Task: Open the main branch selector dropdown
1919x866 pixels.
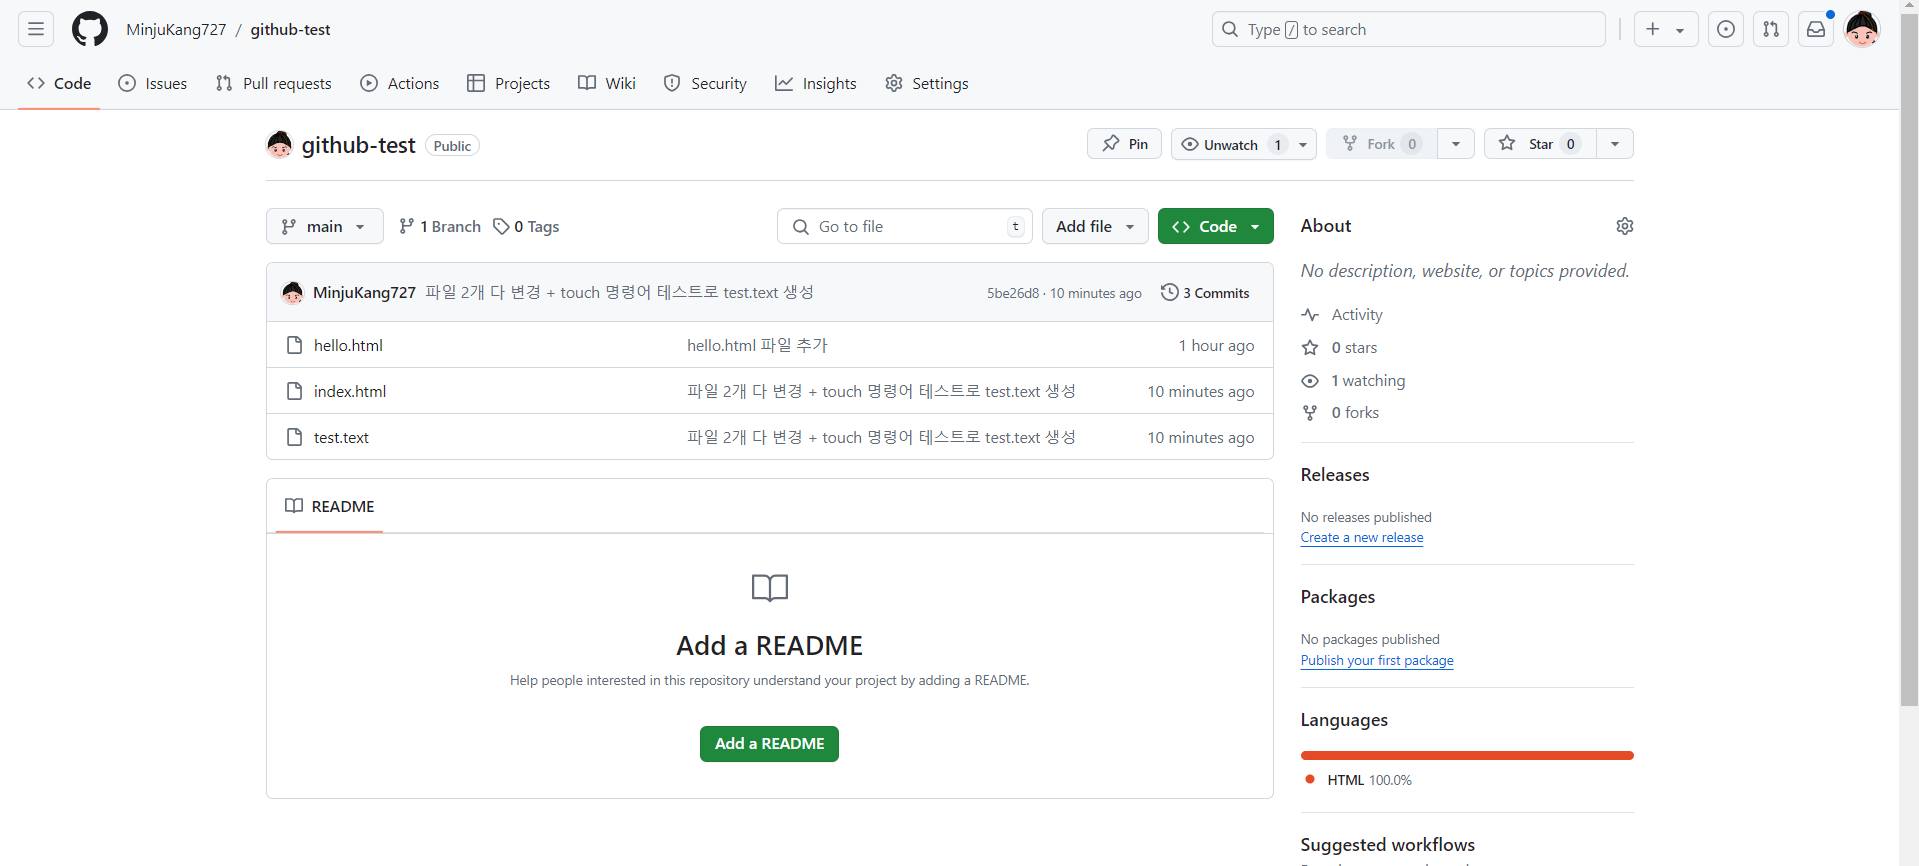Action: click(324, 226)
